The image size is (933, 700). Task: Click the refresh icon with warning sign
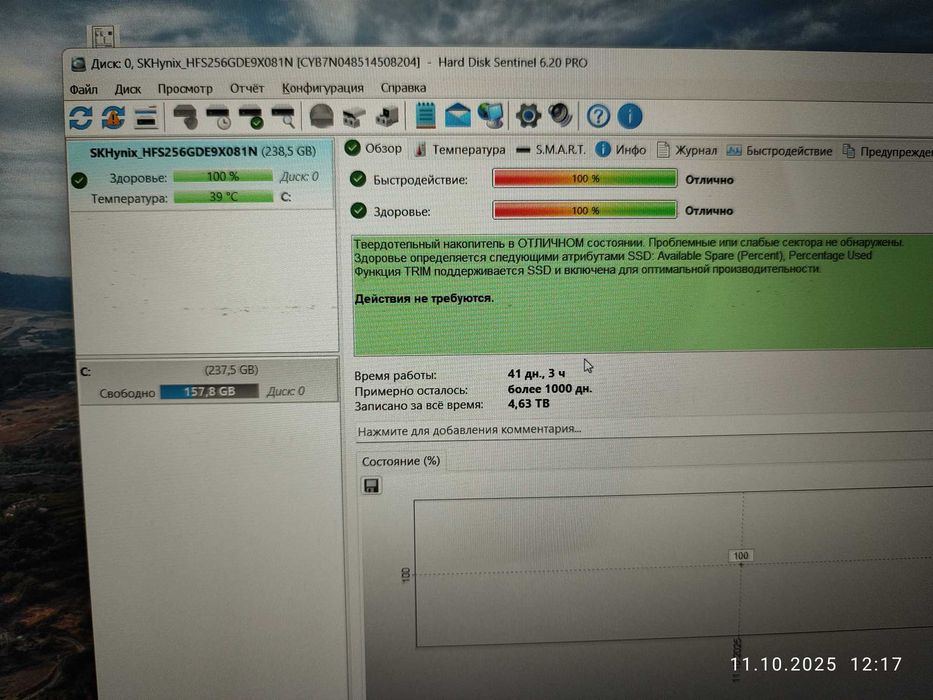(113, 117)
